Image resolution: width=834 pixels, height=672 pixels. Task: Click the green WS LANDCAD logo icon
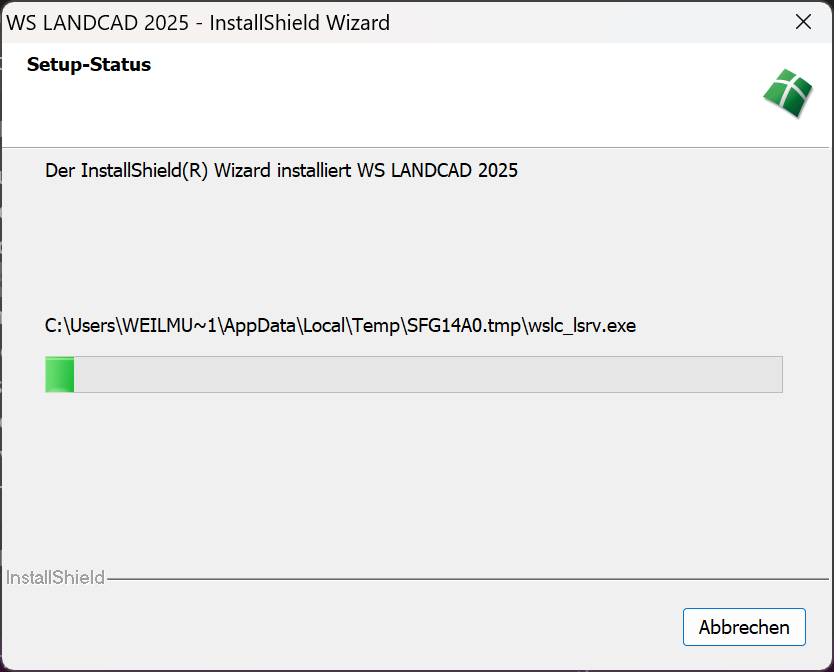pos(787,94)
